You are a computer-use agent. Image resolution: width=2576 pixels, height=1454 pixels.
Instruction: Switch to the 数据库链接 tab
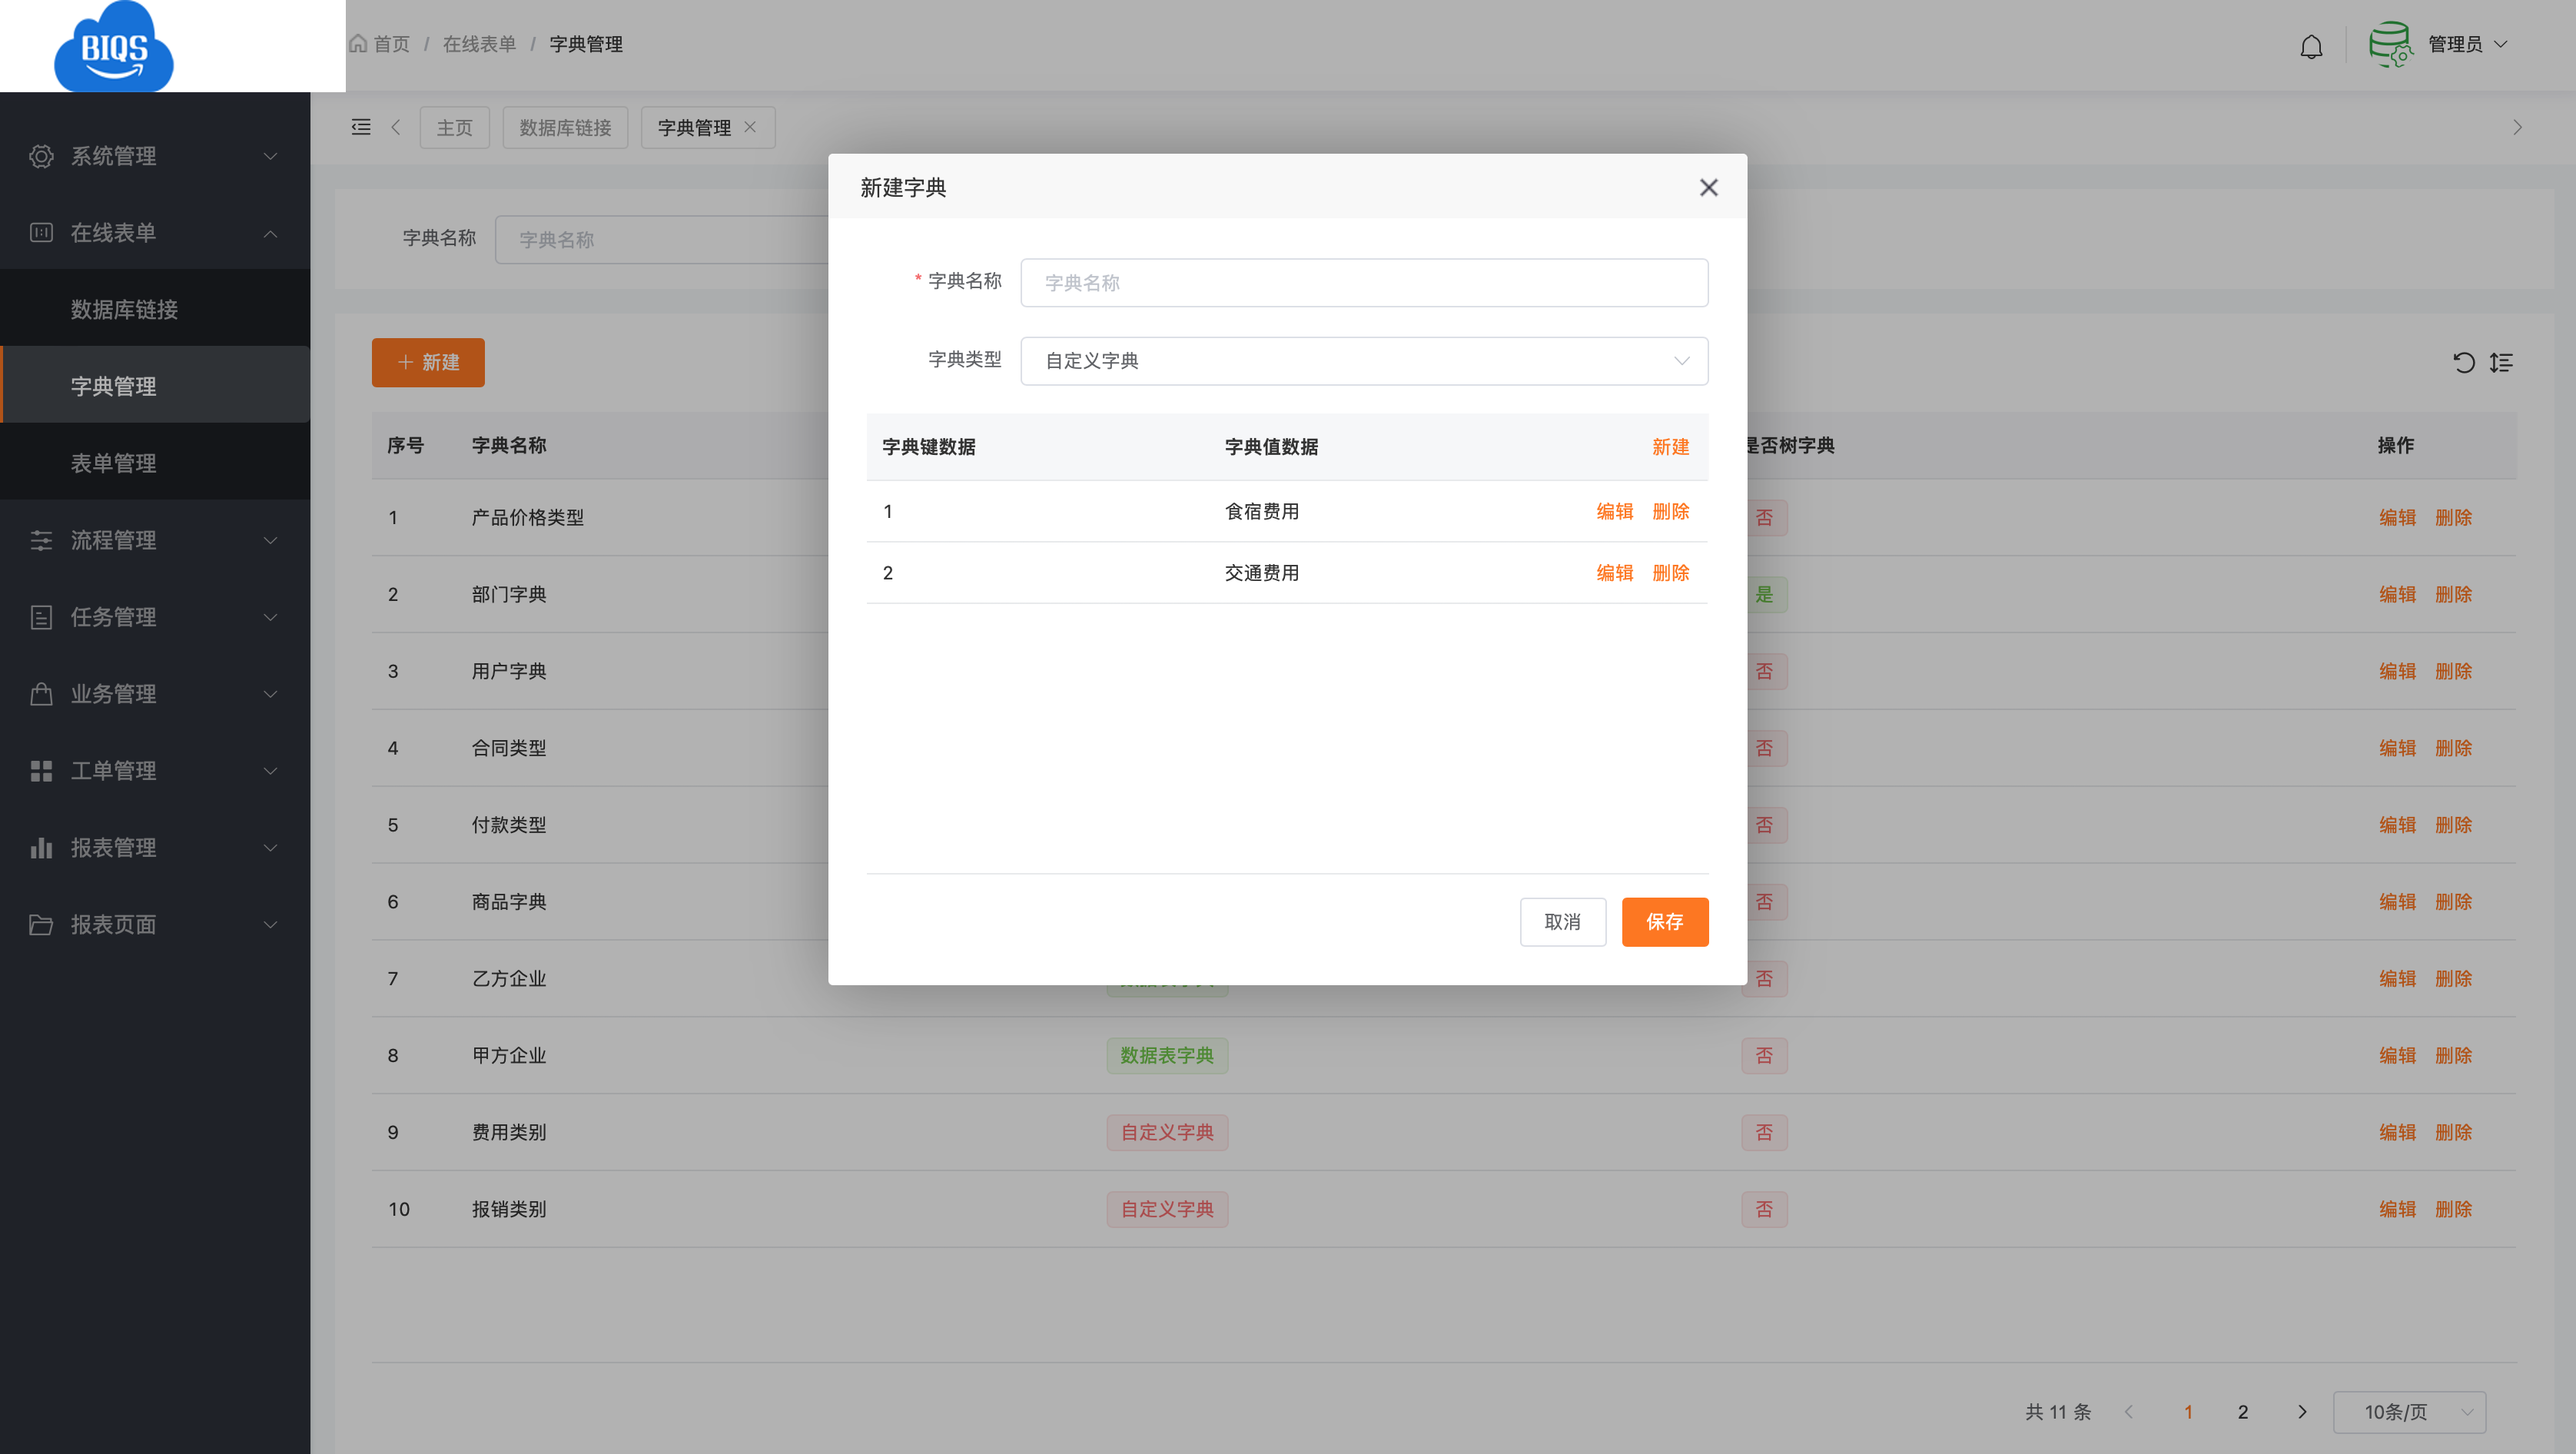pos(565,128)
